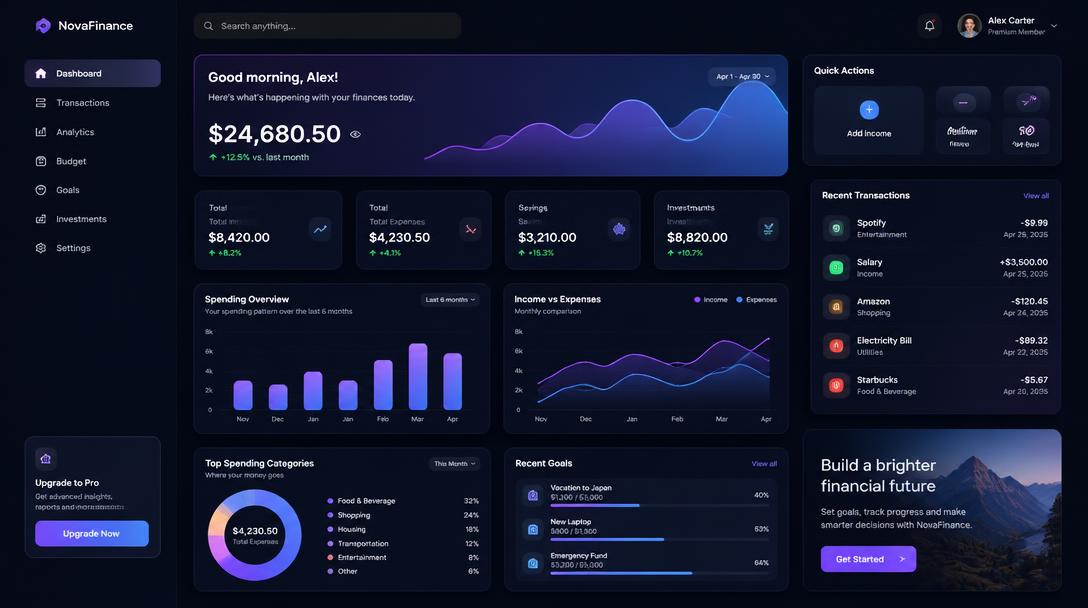The image size is (1088, 608).
Task: Click the -$9.99 Spotify amount
Action: [x=1034, y=223]
